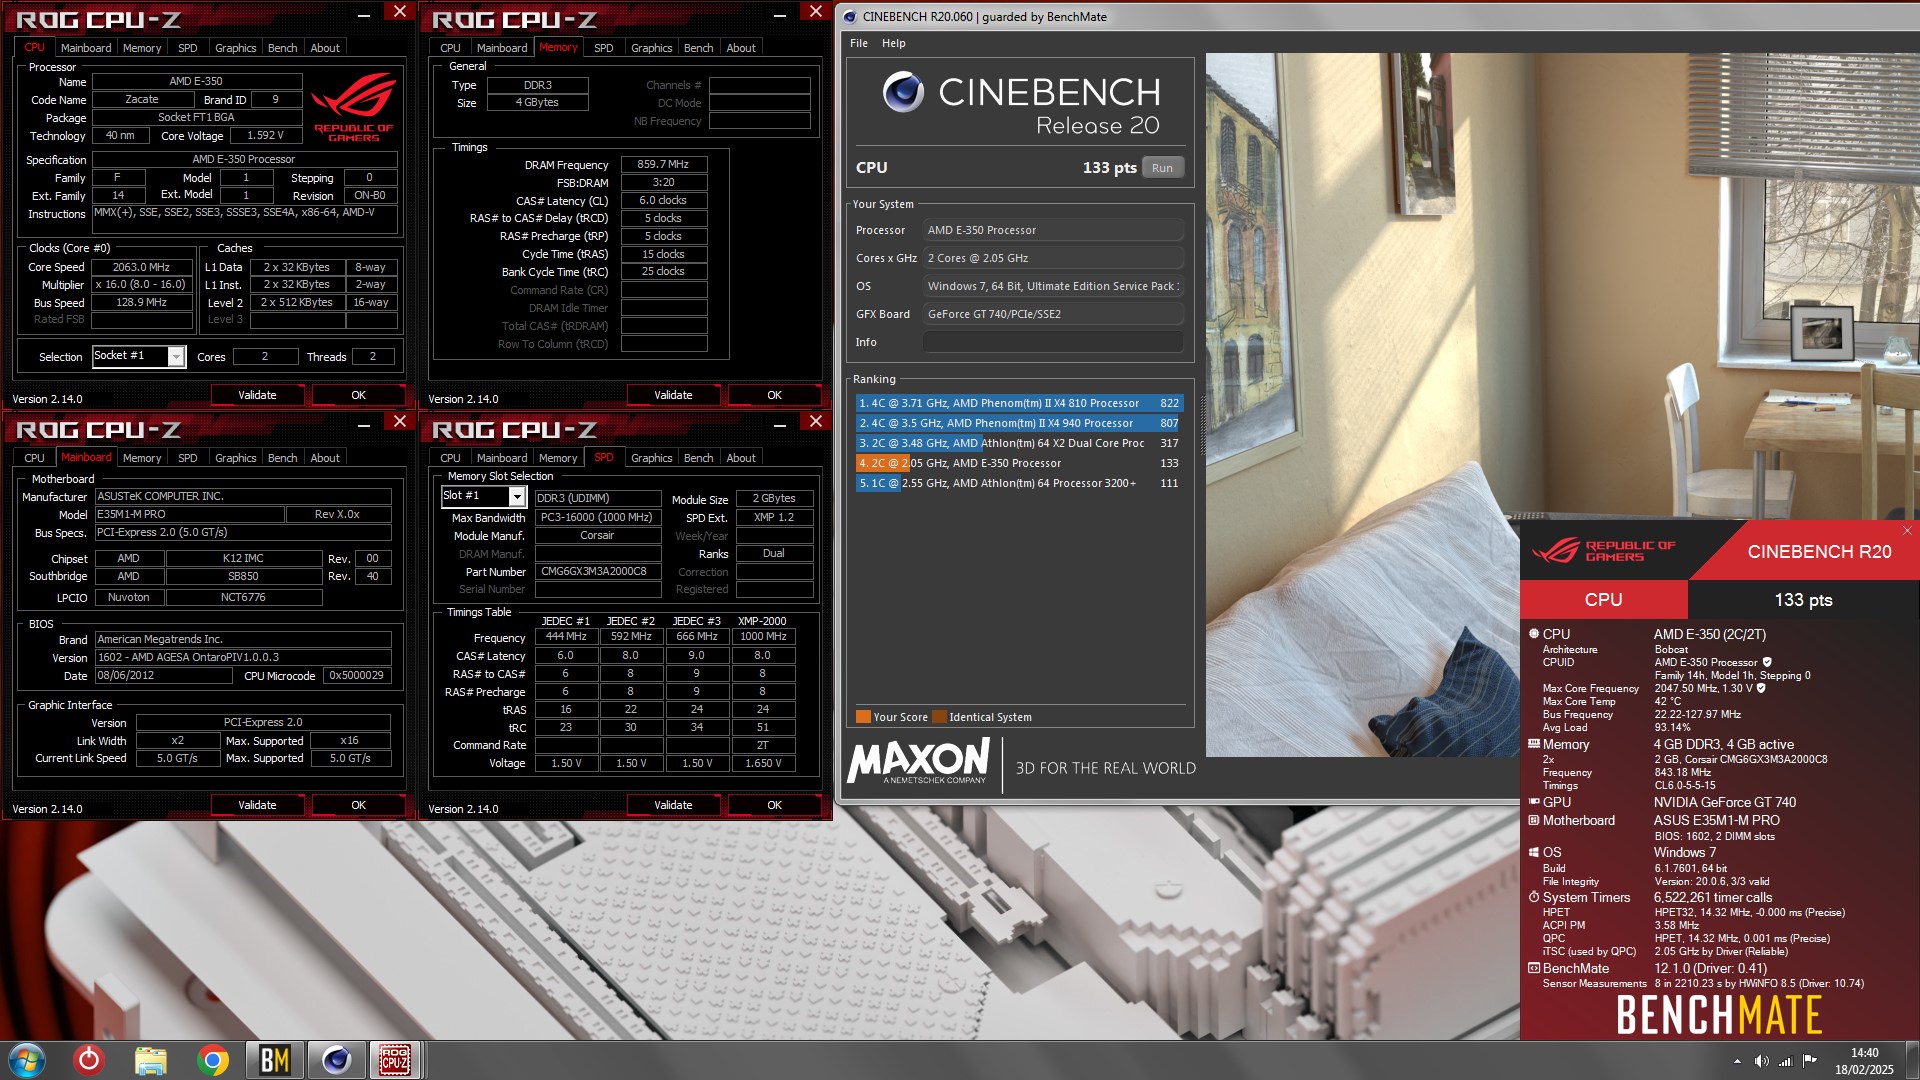
Task: Select ranking row Athlon 64 Processor 3200+
Action: 1019,483
